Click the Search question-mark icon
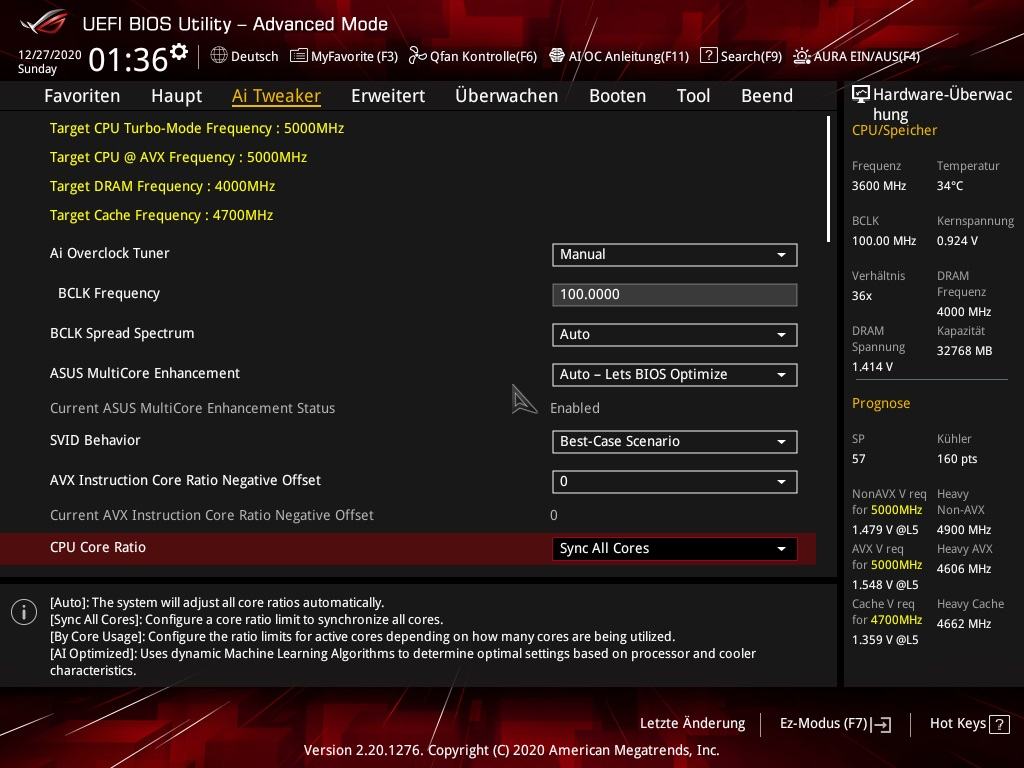Viewport: 1024px width, 768px height. tap(708, 56)
